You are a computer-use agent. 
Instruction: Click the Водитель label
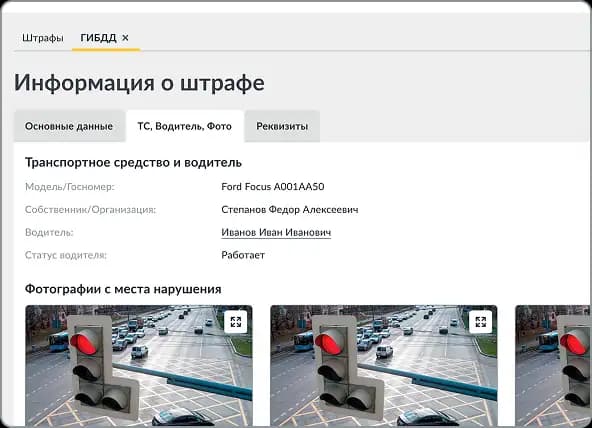49,232
